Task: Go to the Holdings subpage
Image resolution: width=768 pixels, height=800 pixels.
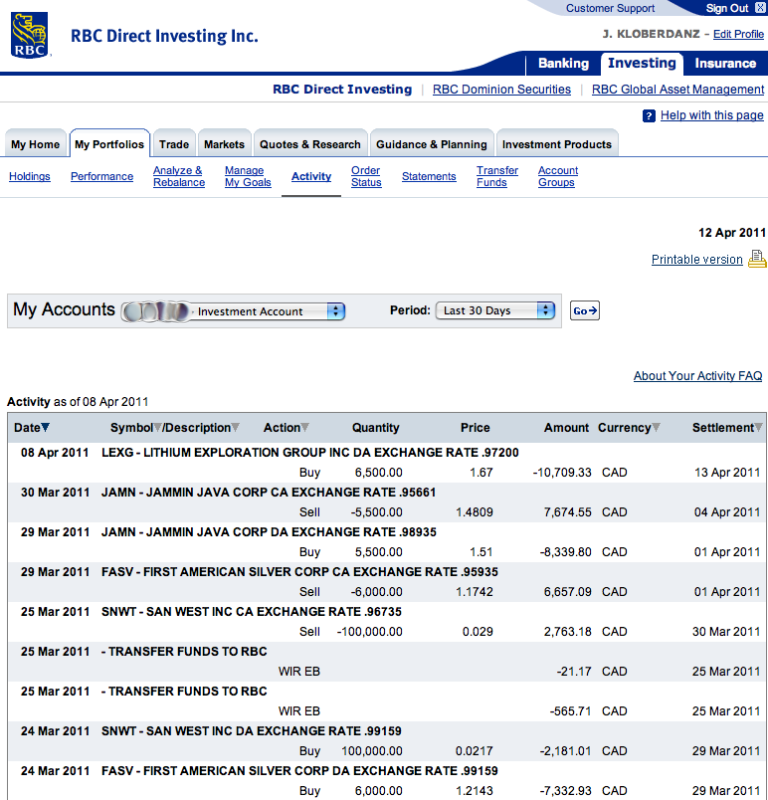Action: 30,176
